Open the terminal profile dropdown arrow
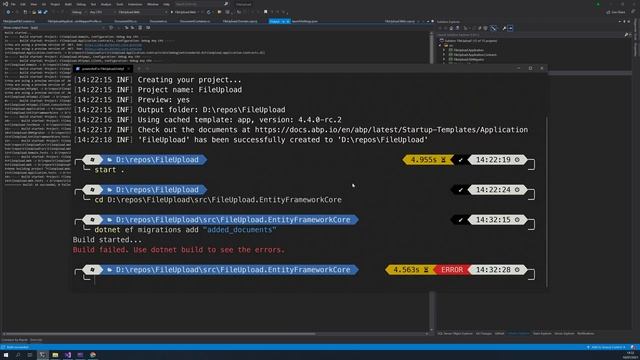 (147, 69)
